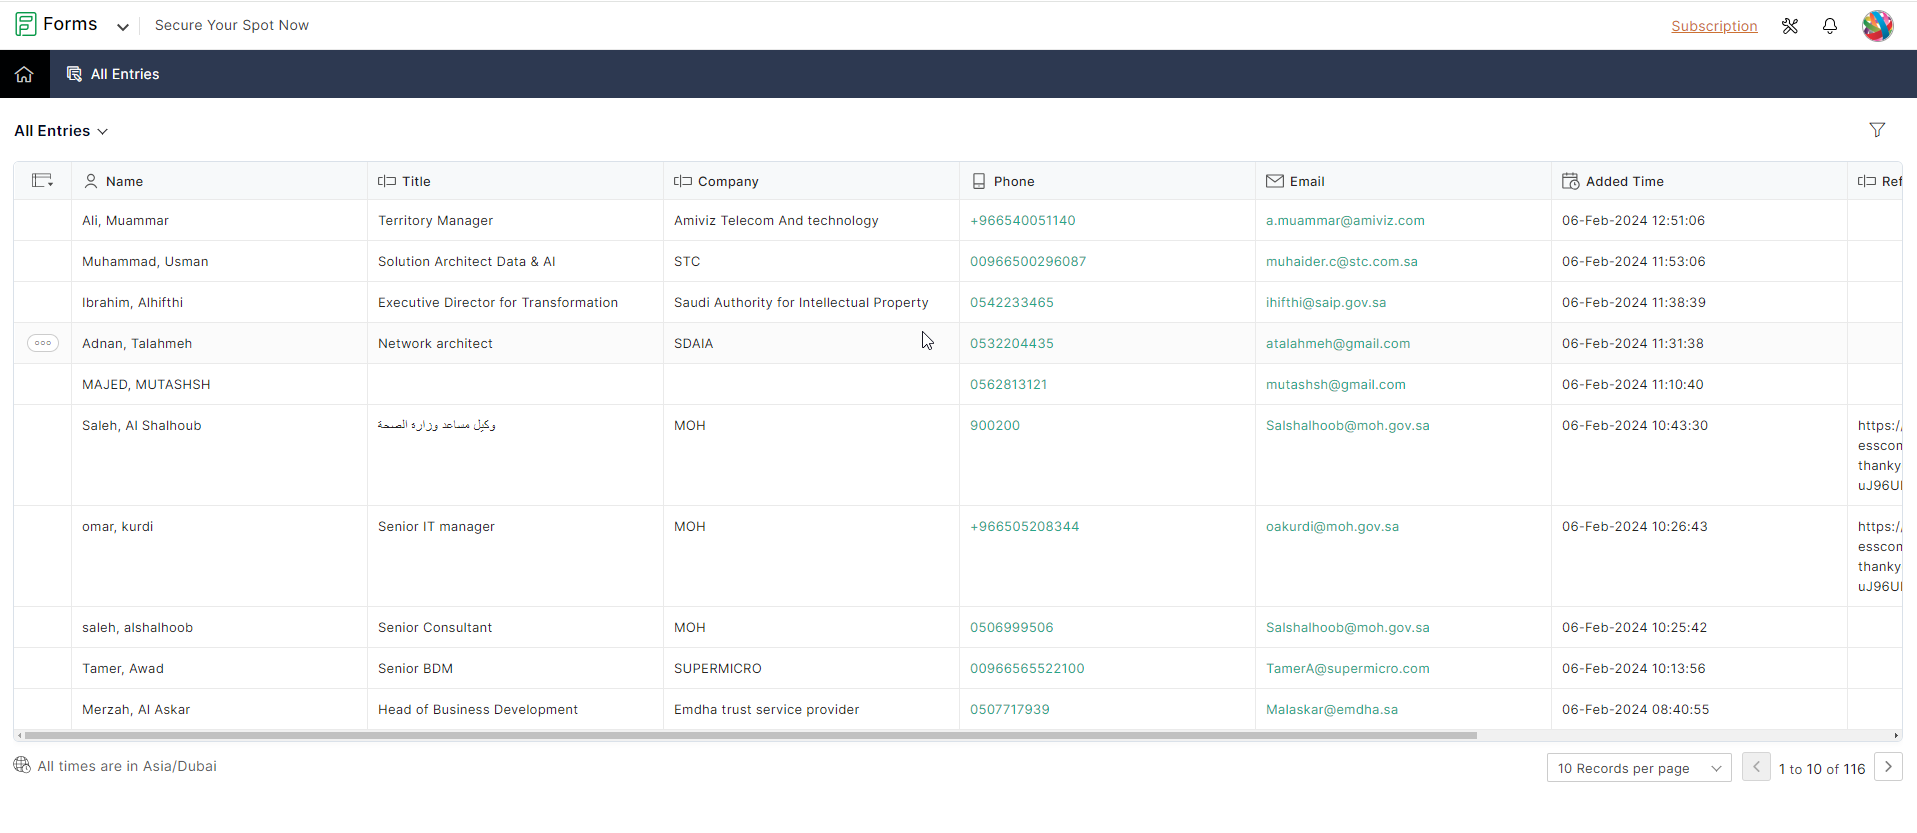Image resolution: width=1917 pixels, height=833 pixels.
Task: Select the name Ali, Muammar
Action: [x=125, y=220]
